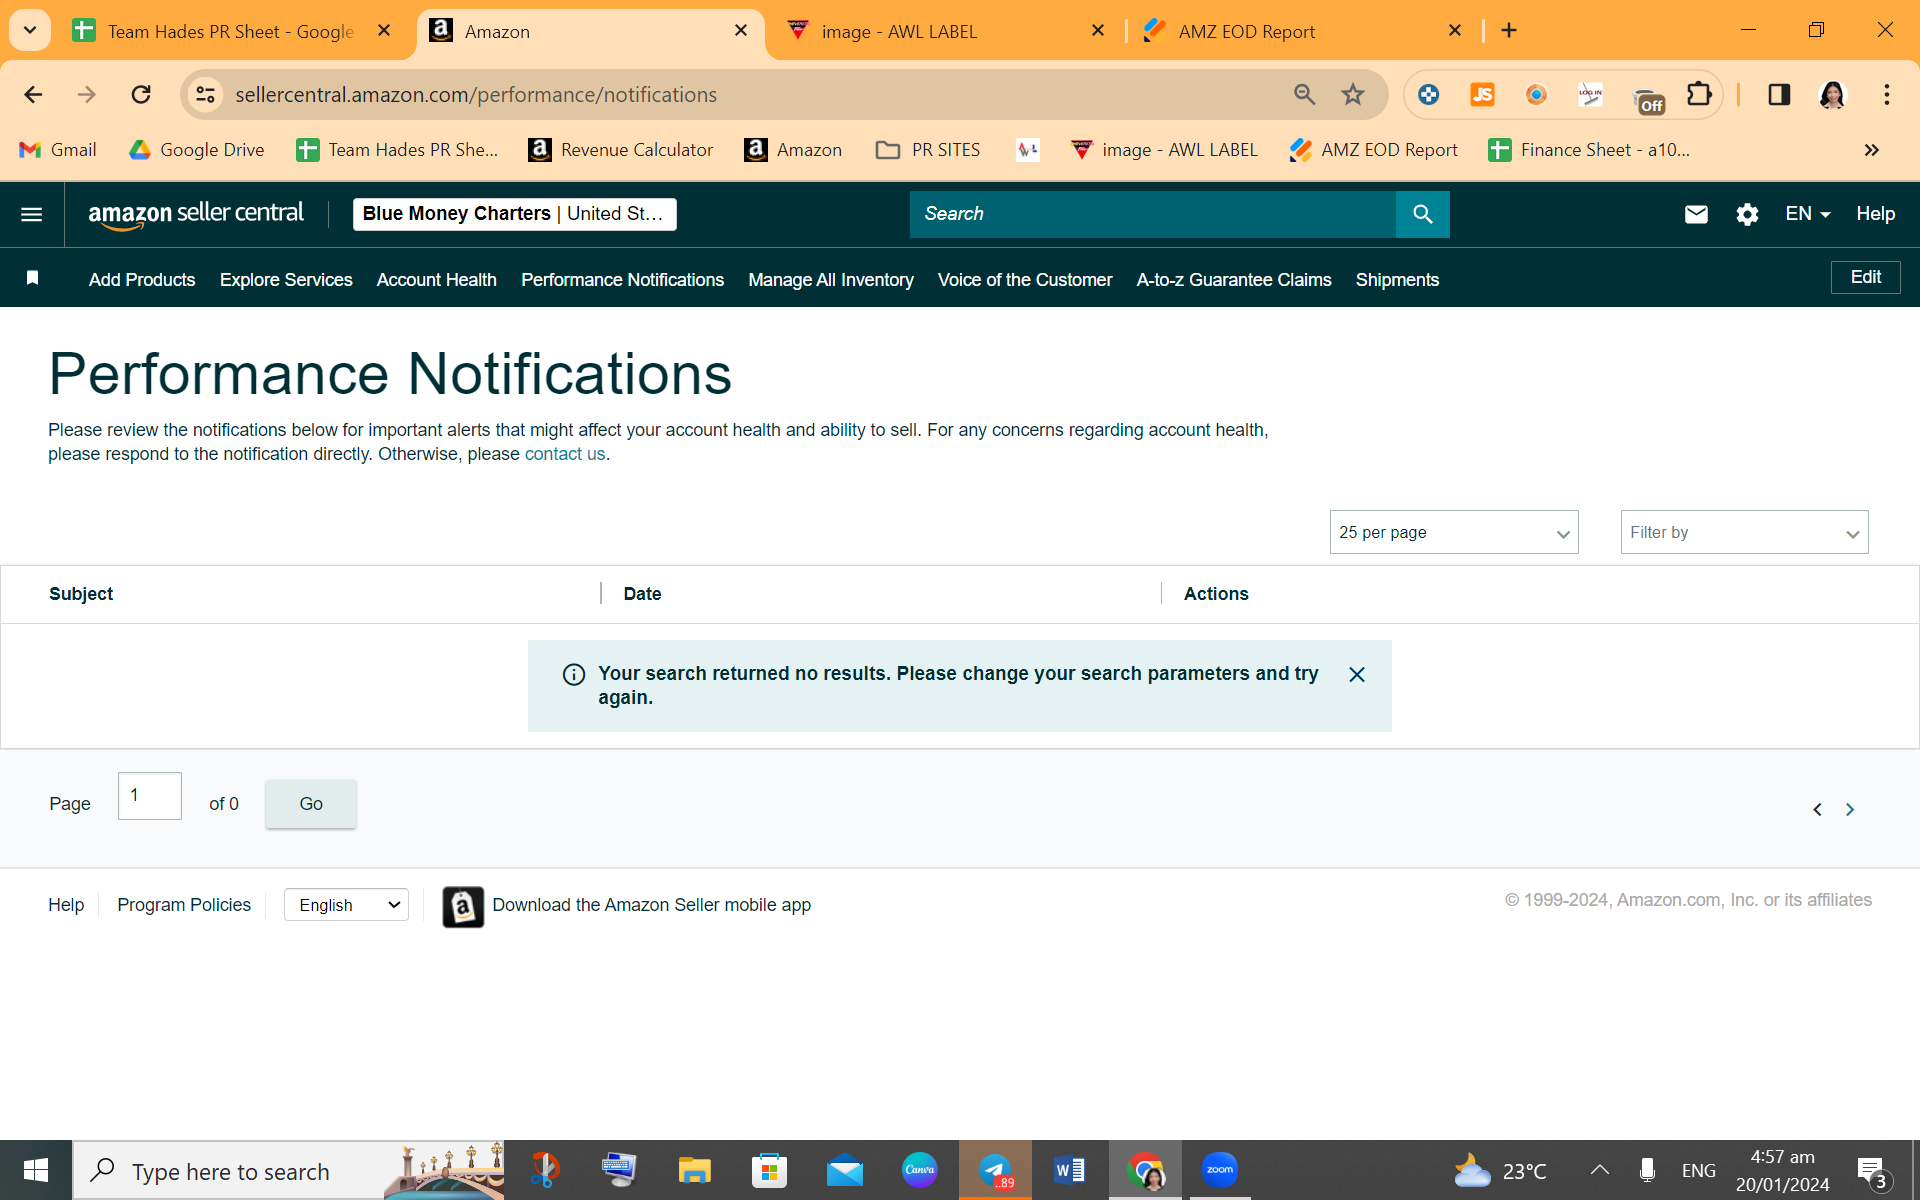Switch to Team Hades PR Sheet tab
This screenshot has height=1200, width=1920.
[x=231, y=31]
